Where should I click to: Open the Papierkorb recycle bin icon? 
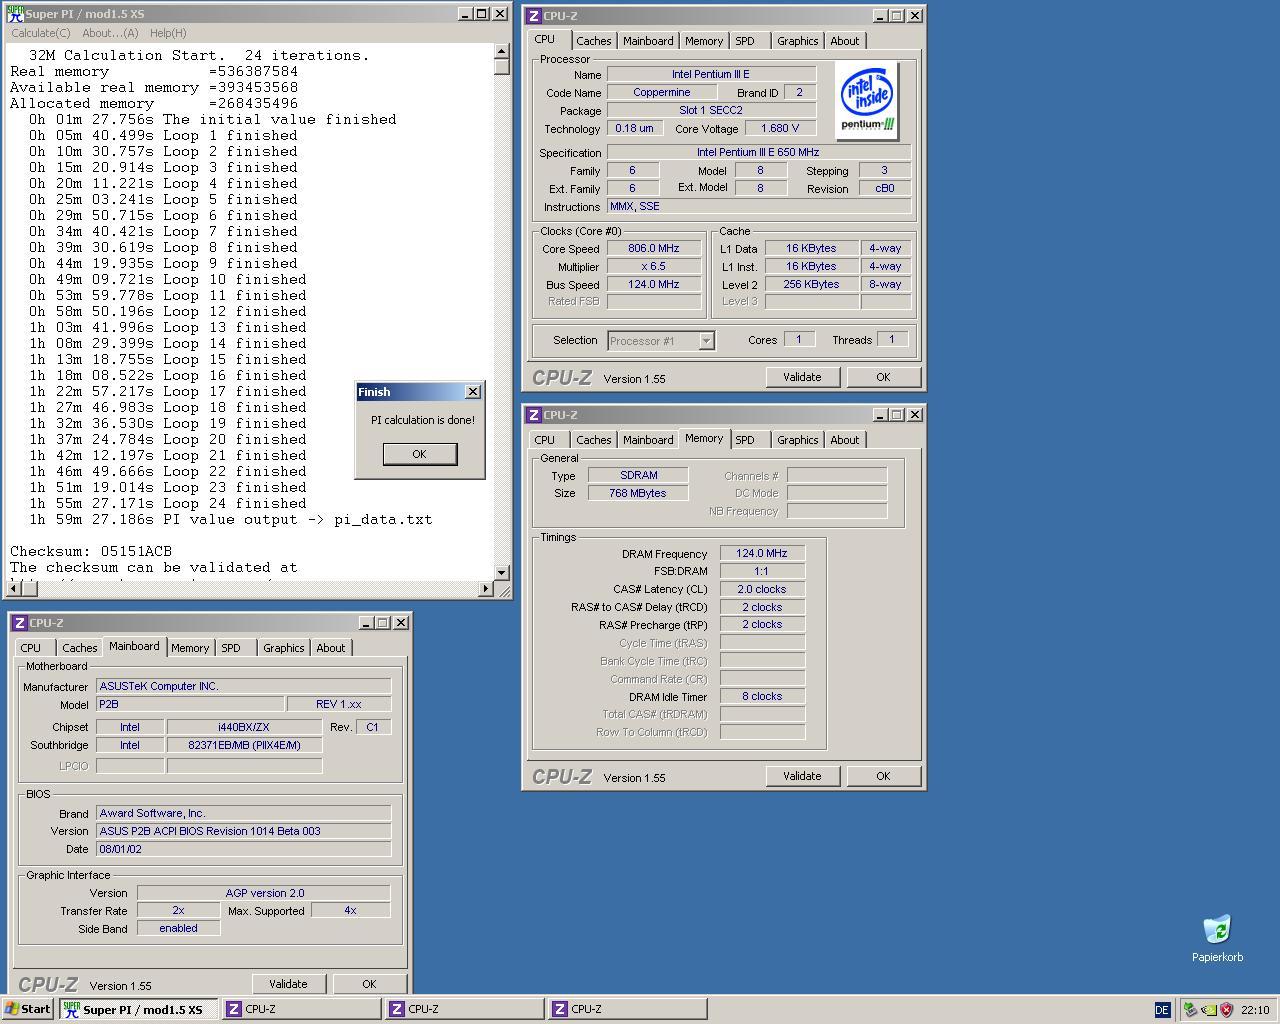click(1217, 938)
